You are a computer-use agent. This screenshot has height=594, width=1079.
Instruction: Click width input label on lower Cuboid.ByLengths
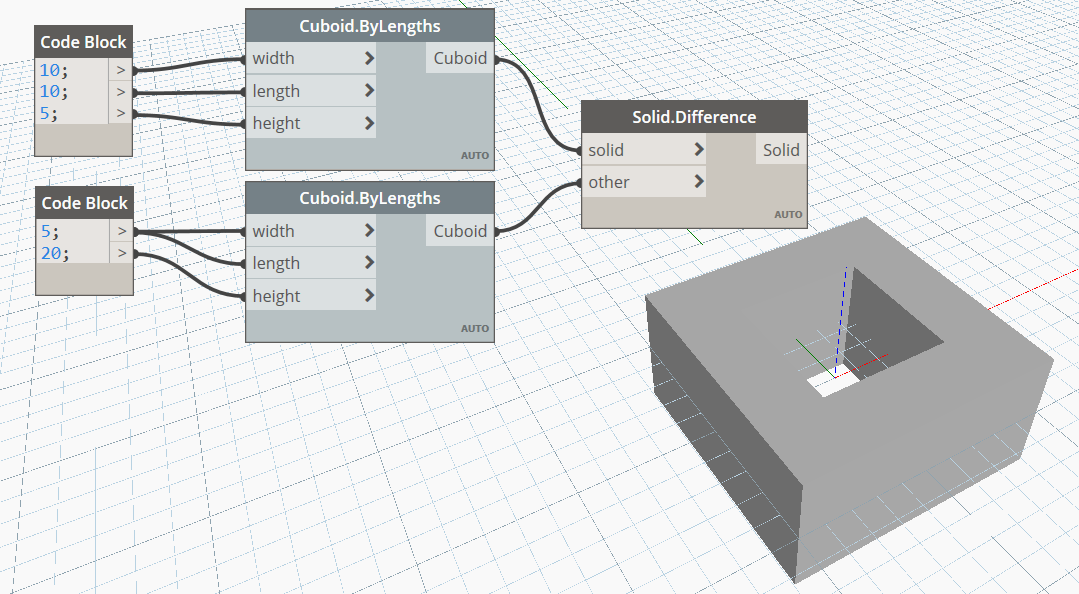point(273,231)
